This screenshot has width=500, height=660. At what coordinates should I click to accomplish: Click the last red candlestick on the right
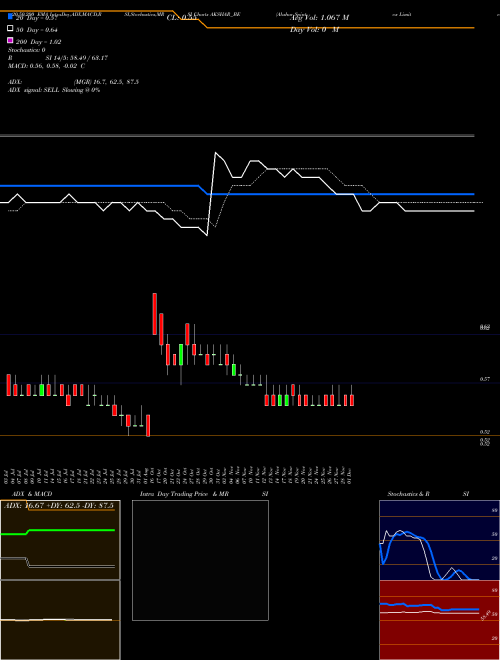tap(352, 400)
